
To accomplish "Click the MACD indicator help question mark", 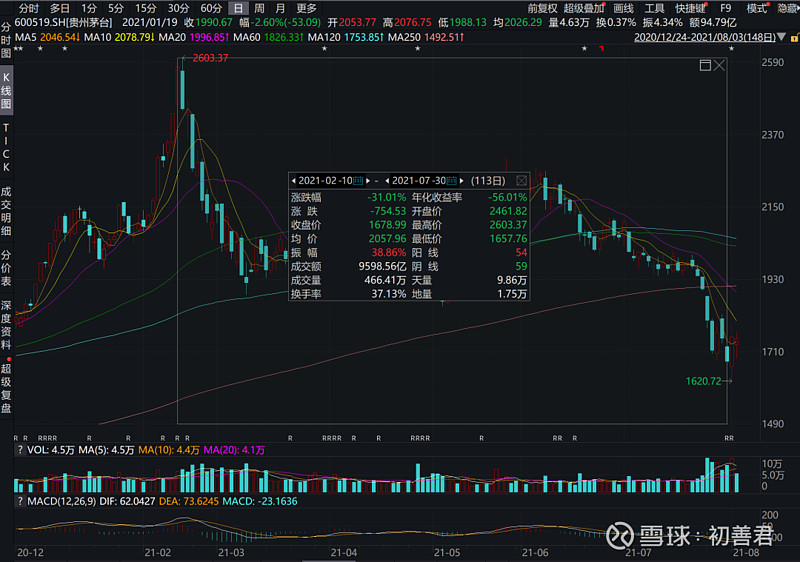I will [20, 501].
